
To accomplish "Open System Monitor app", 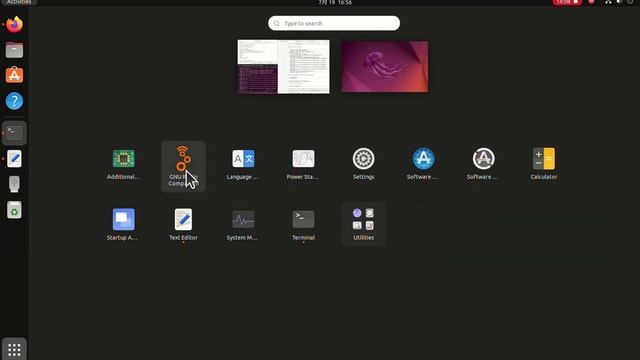I will tap(243, 224).
